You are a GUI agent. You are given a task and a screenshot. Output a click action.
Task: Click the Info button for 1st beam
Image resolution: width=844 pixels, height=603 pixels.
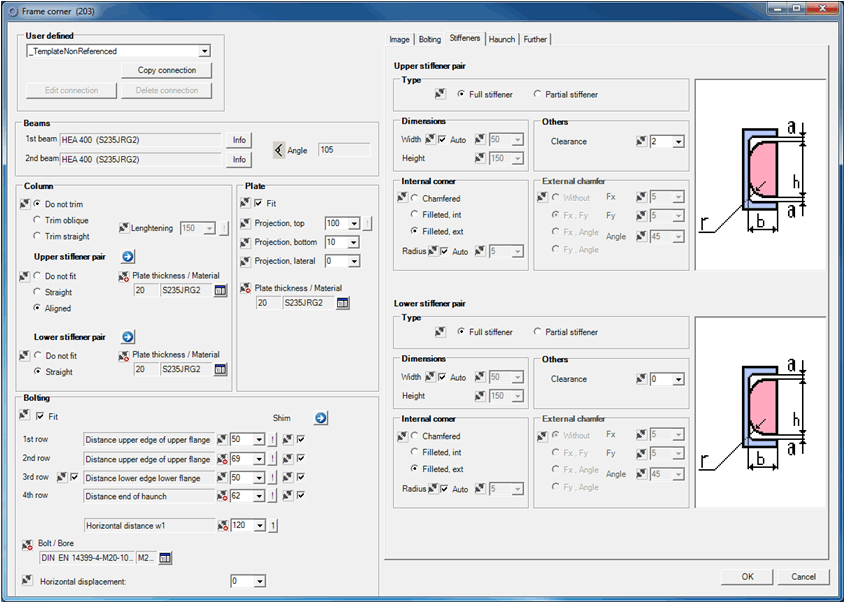239,140
